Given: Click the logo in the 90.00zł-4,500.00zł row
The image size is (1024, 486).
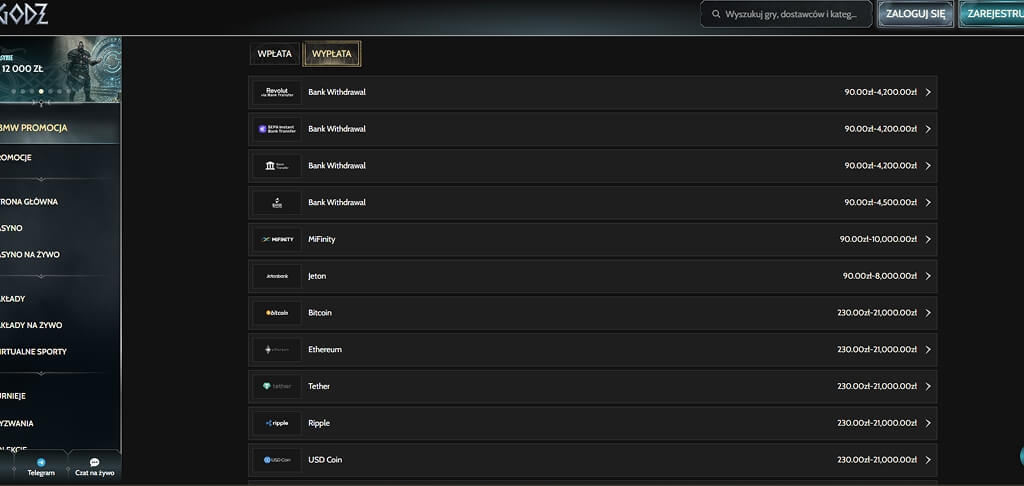Looking at the screenshot, I should point(277,202).
